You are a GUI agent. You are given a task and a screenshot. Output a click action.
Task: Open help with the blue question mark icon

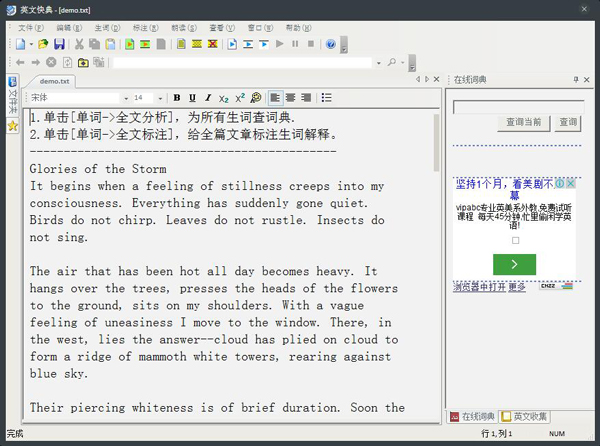click(331, 44)
